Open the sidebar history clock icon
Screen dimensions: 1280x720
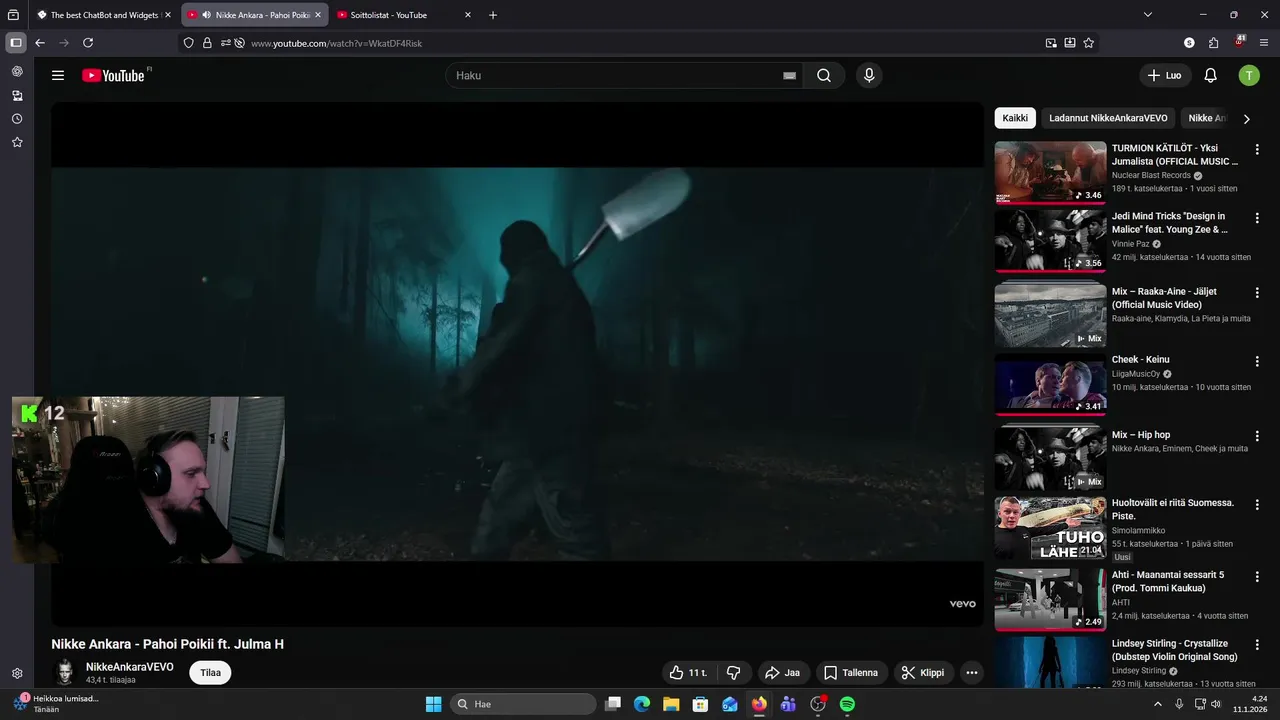coord(17,119)
